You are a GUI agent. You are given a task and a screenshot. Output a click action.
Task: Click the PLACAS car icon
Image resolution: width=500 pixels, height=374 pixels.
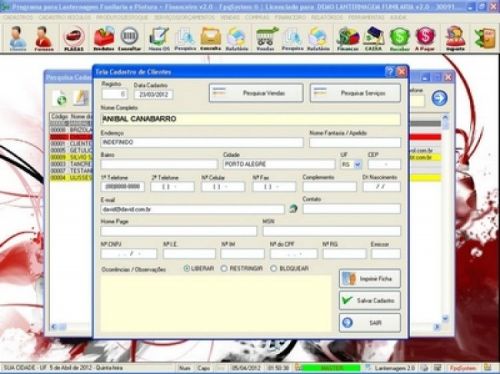(x=74, y=38)
